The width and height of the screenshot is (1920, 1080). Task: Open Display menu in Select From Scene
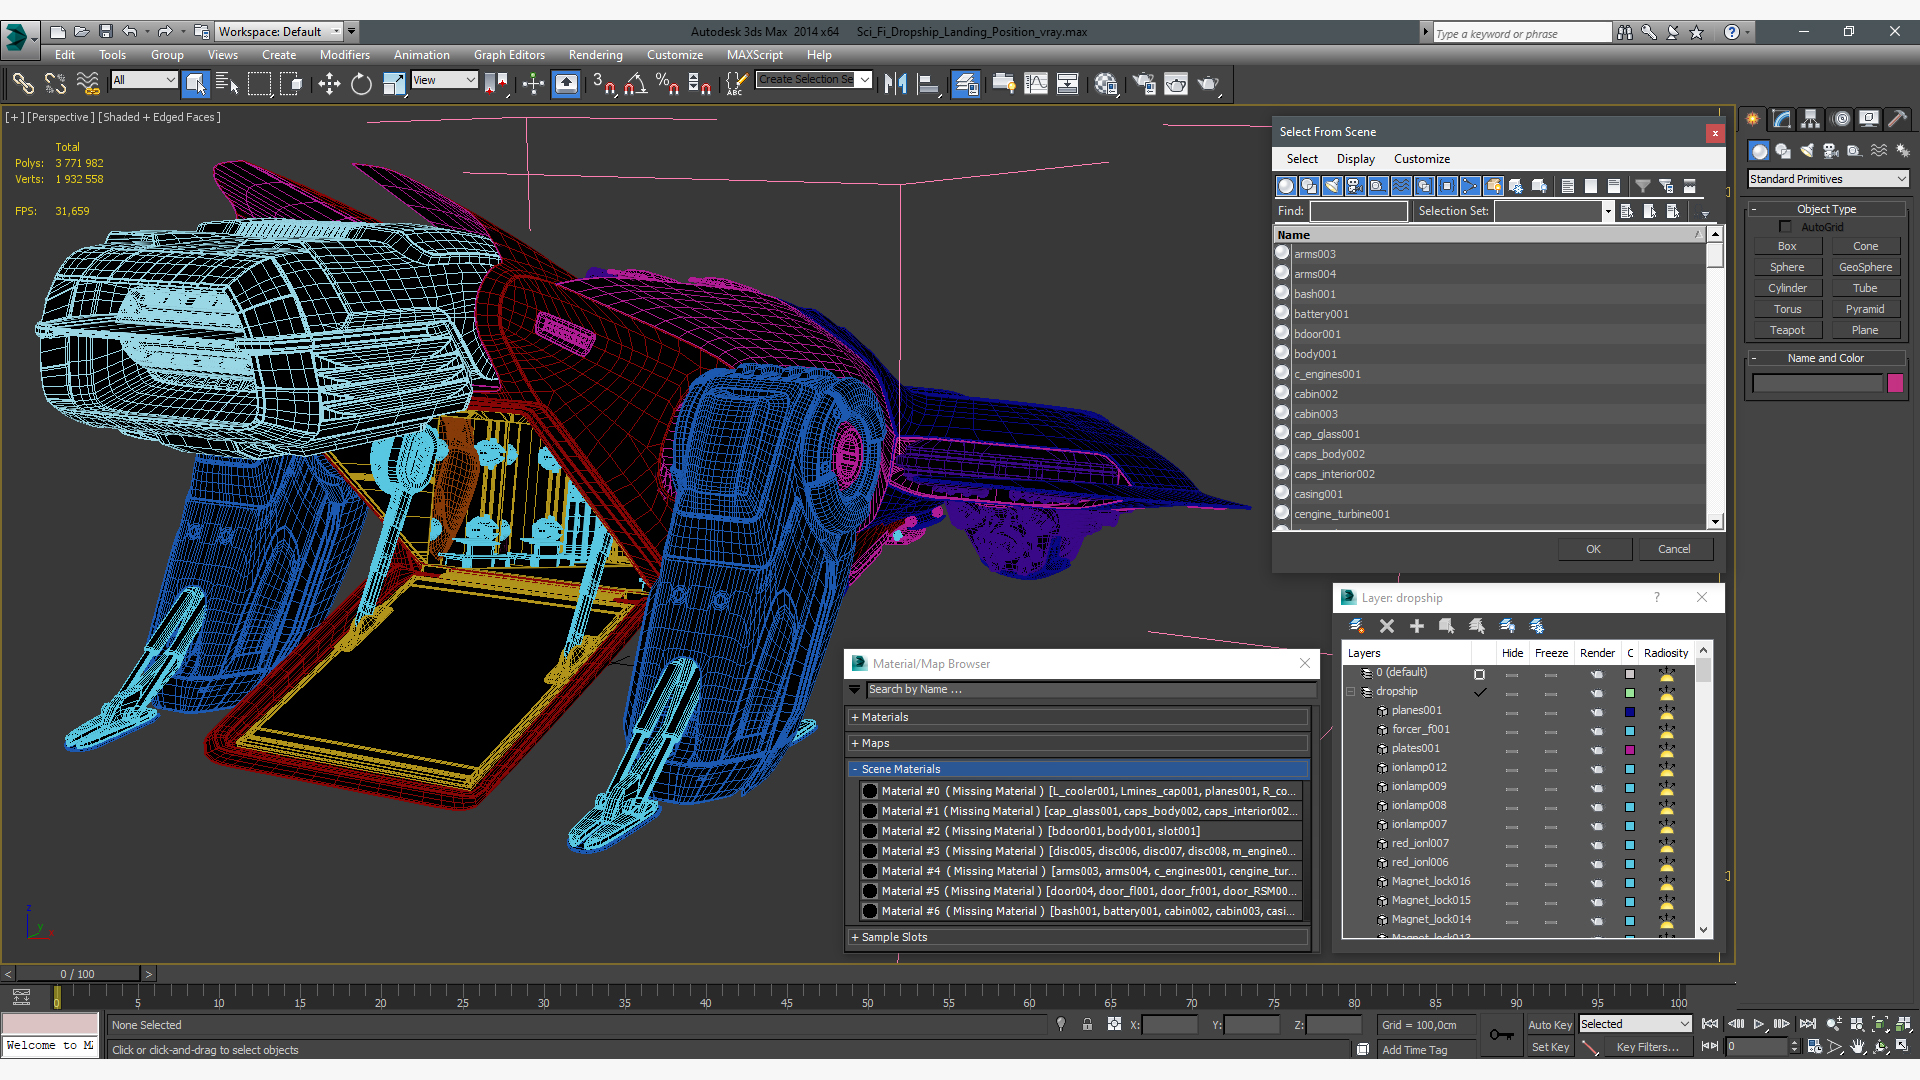click(x=1355, y=159)
